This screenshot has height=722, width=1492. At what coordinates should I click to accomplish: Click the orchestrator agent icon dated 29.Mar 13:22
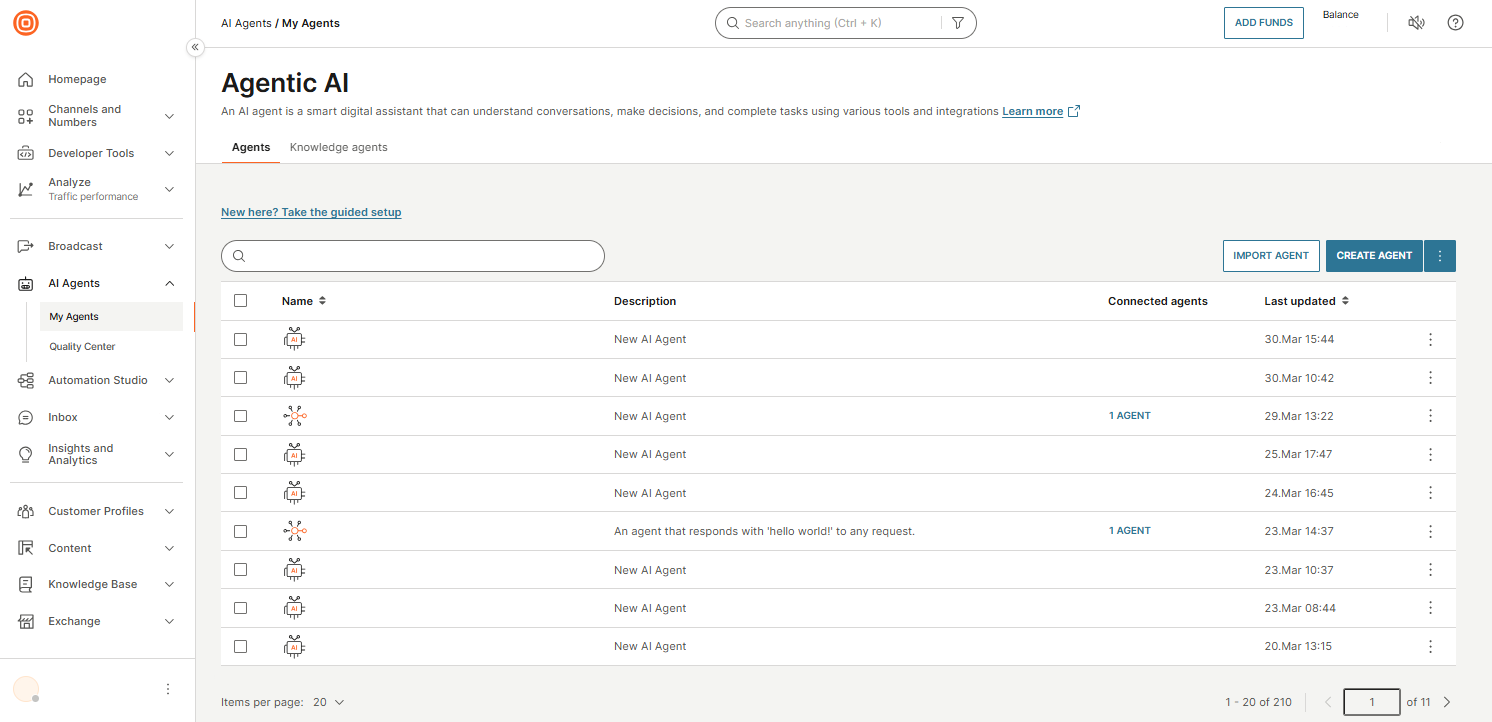[x=294, y=416]
